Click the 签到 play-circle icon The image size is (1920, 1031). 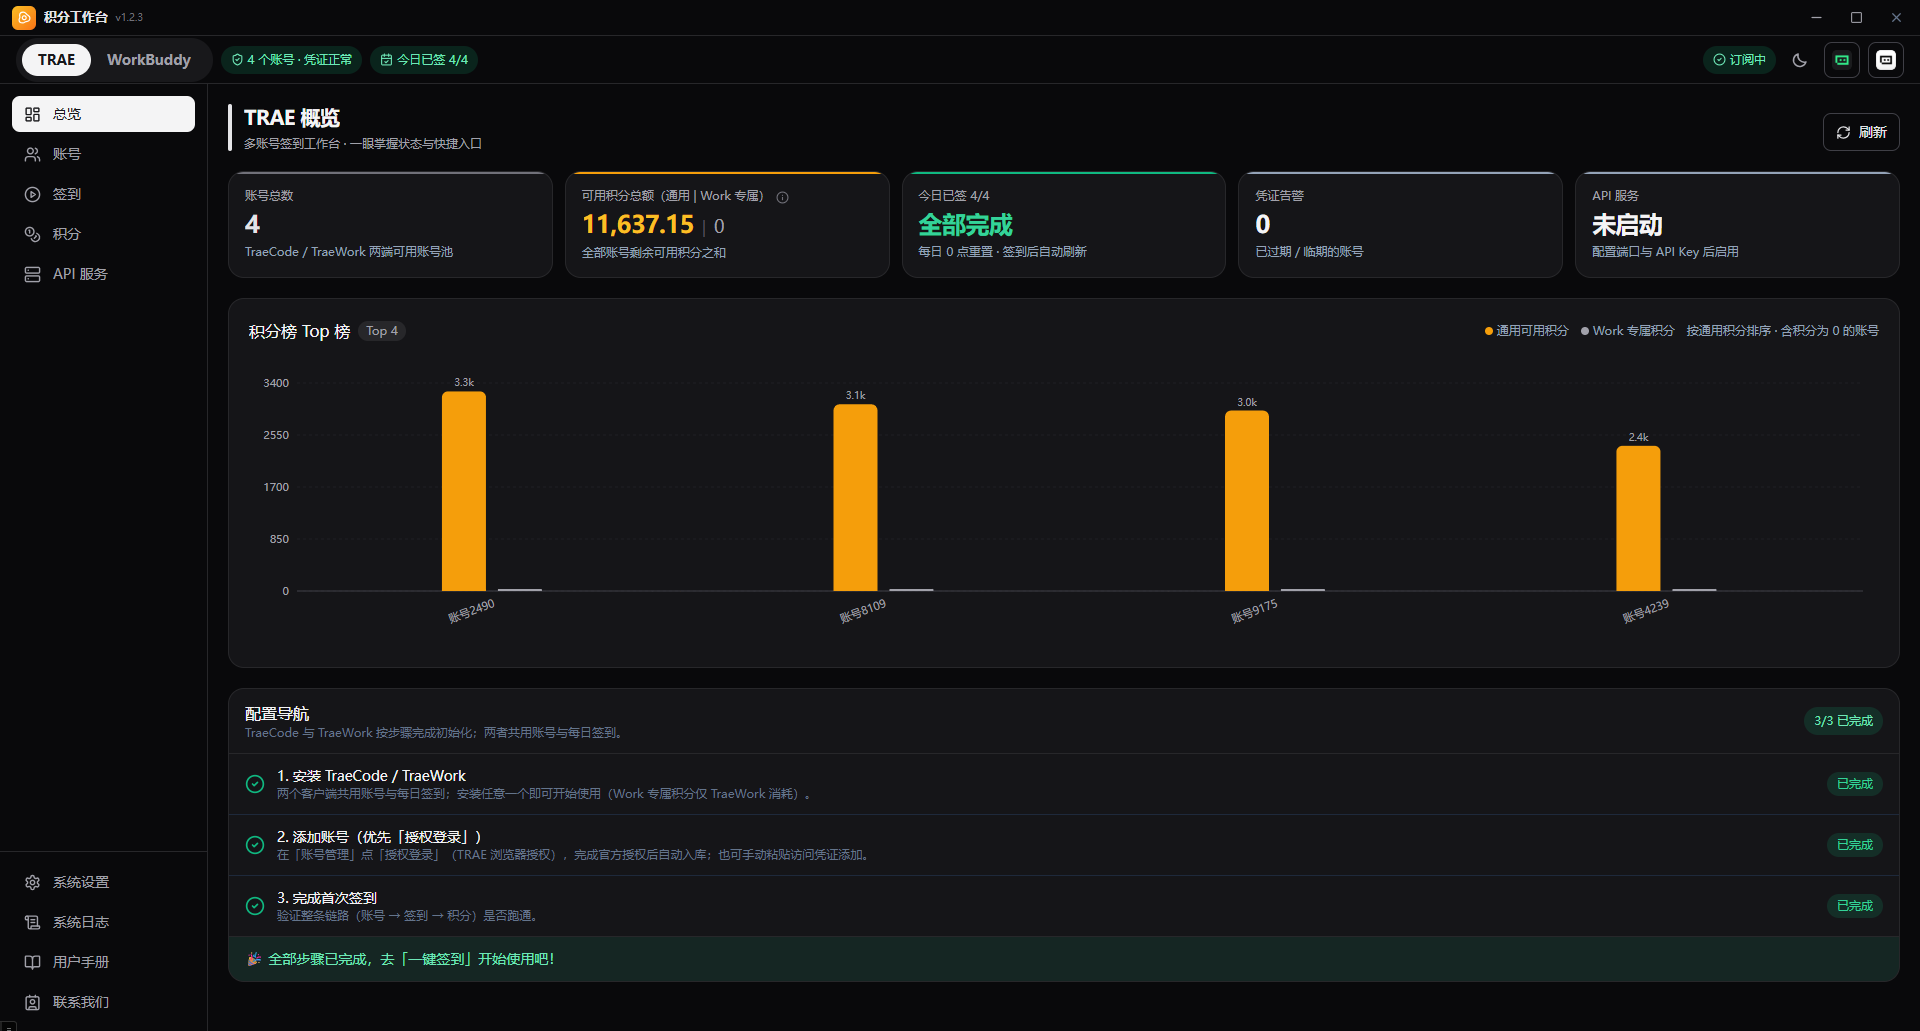pyautogui.click(x=33, y=194)
